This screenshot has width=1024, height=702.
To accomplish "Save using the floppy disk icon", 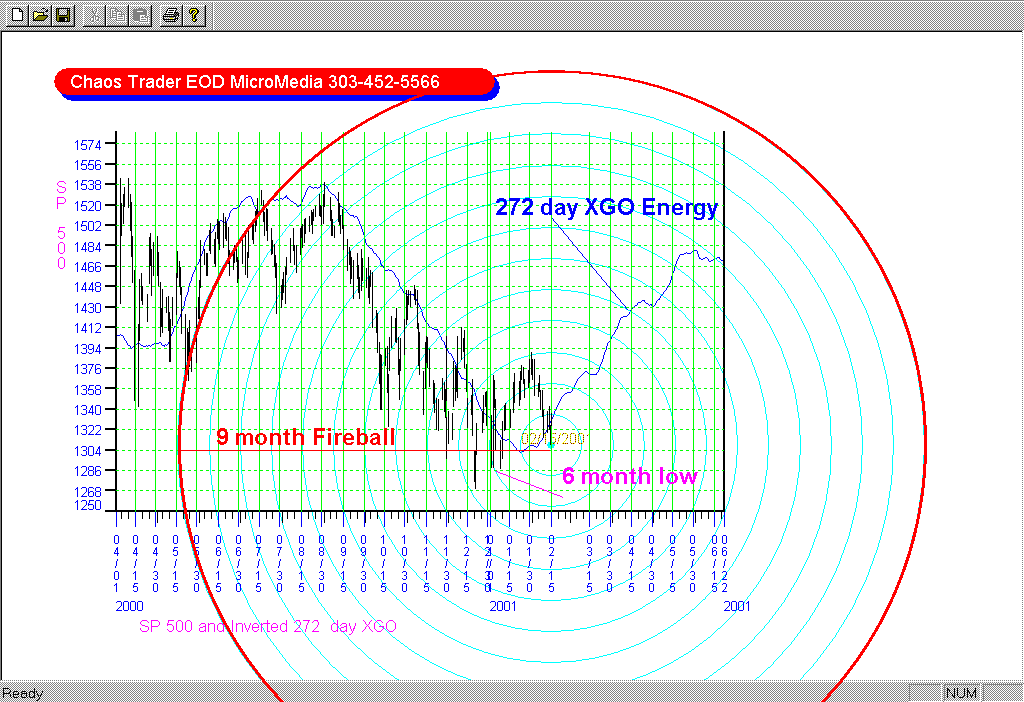I will (x=63, y=14).
